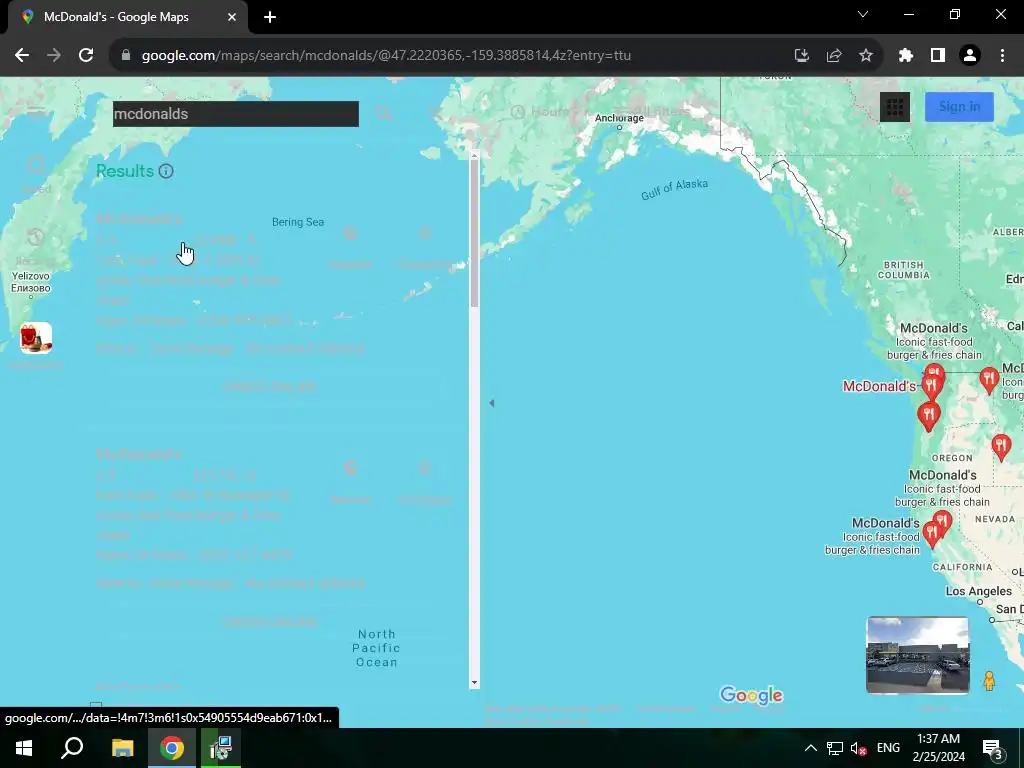The width and height of the screenshot is (1024, 768).
Task: Open Street View thumbnail image
Action: pos(918,655)
